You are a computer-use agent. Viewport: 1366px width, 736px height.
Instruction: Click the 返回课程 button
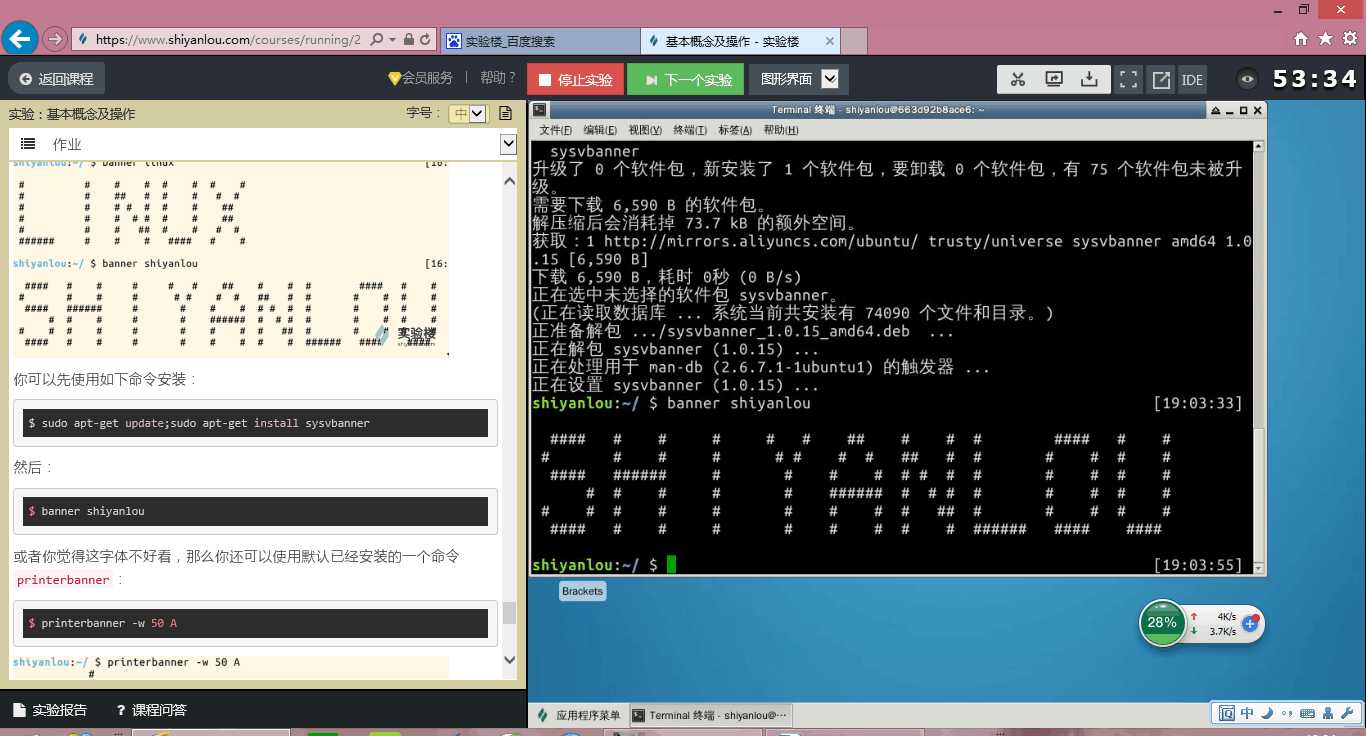point(57,79)
